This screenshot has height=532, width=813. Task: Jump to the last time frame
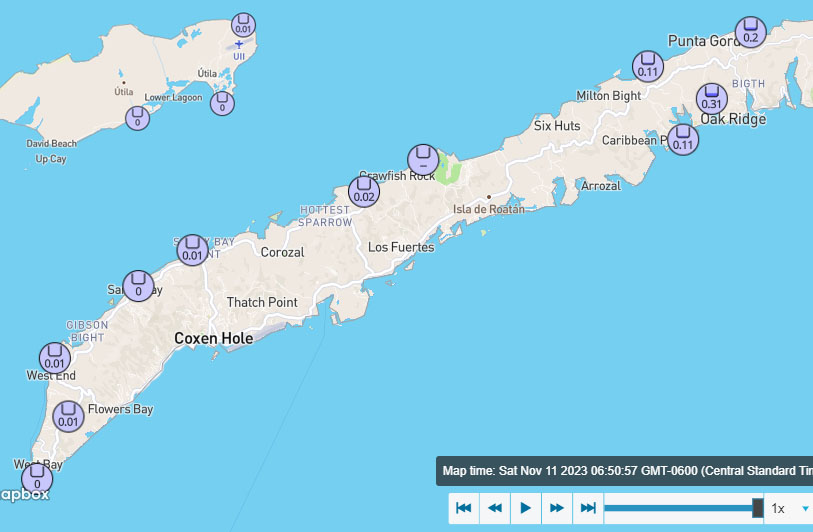tap(588, 508)
